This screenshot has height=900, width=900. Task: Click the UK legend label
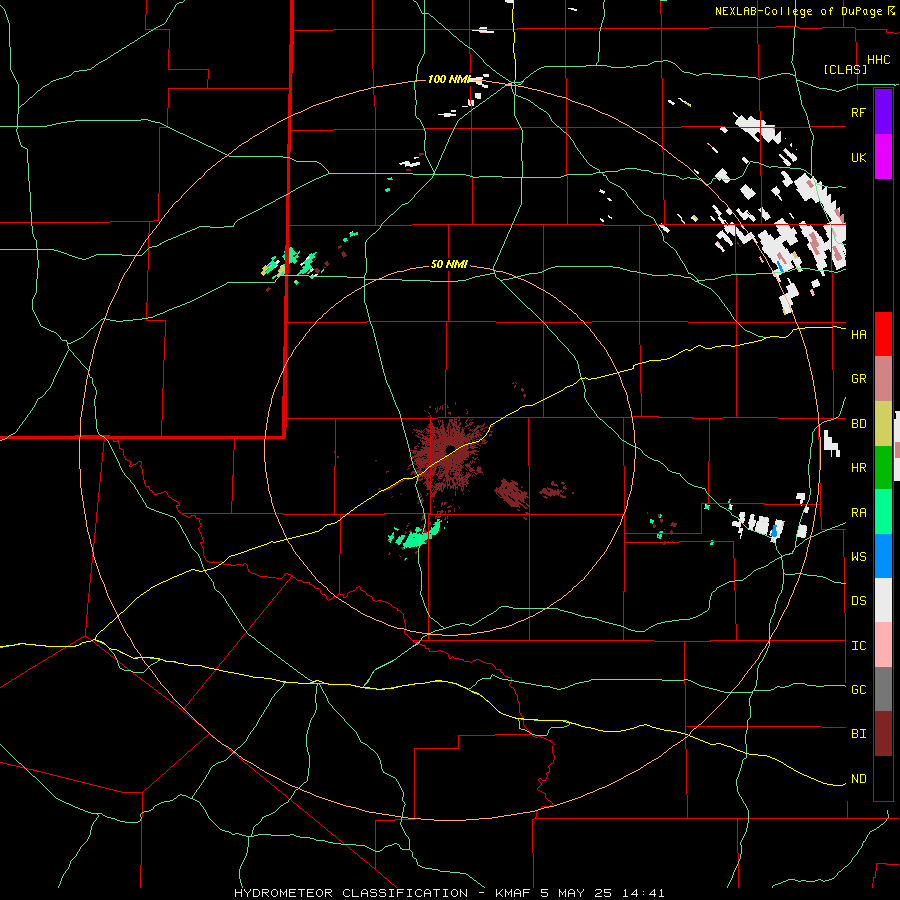pos(858,157)
